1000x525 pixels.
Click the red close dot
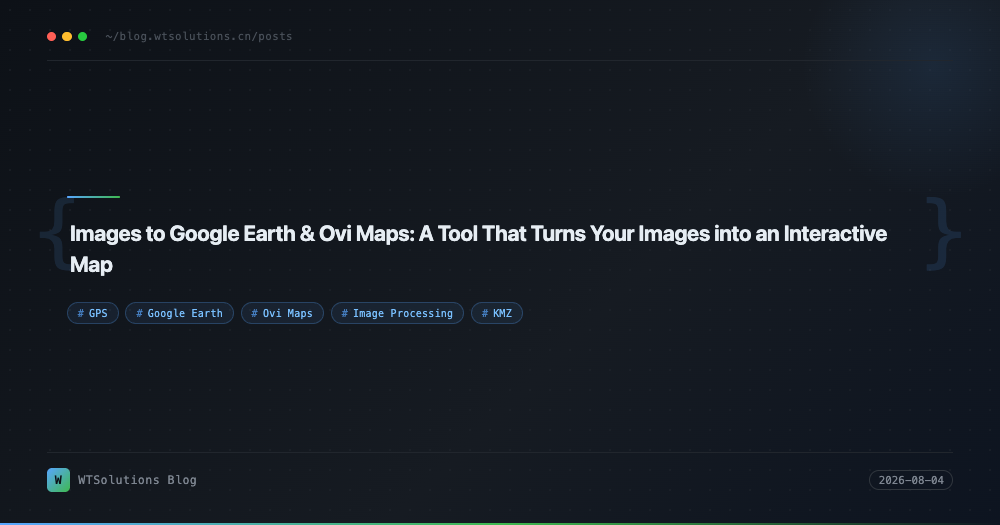52,36
